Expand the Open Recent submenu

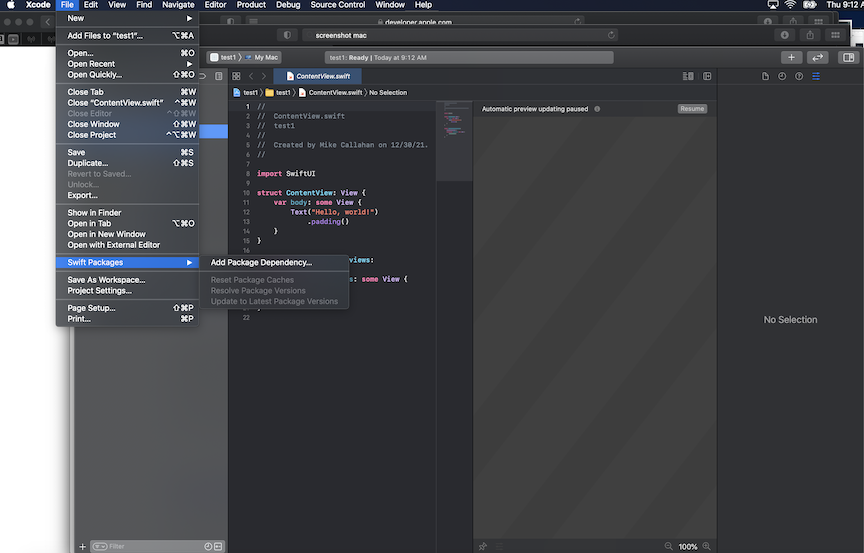[x=127, y=64]
